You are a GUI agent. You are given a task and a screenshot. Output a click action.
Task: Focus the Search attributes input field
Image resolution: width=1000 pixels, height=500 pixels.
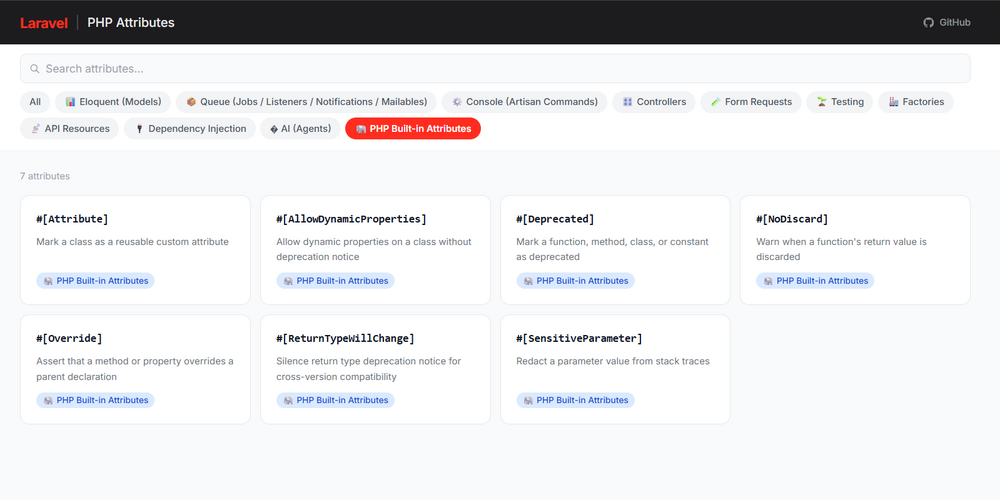coord(500,69)
